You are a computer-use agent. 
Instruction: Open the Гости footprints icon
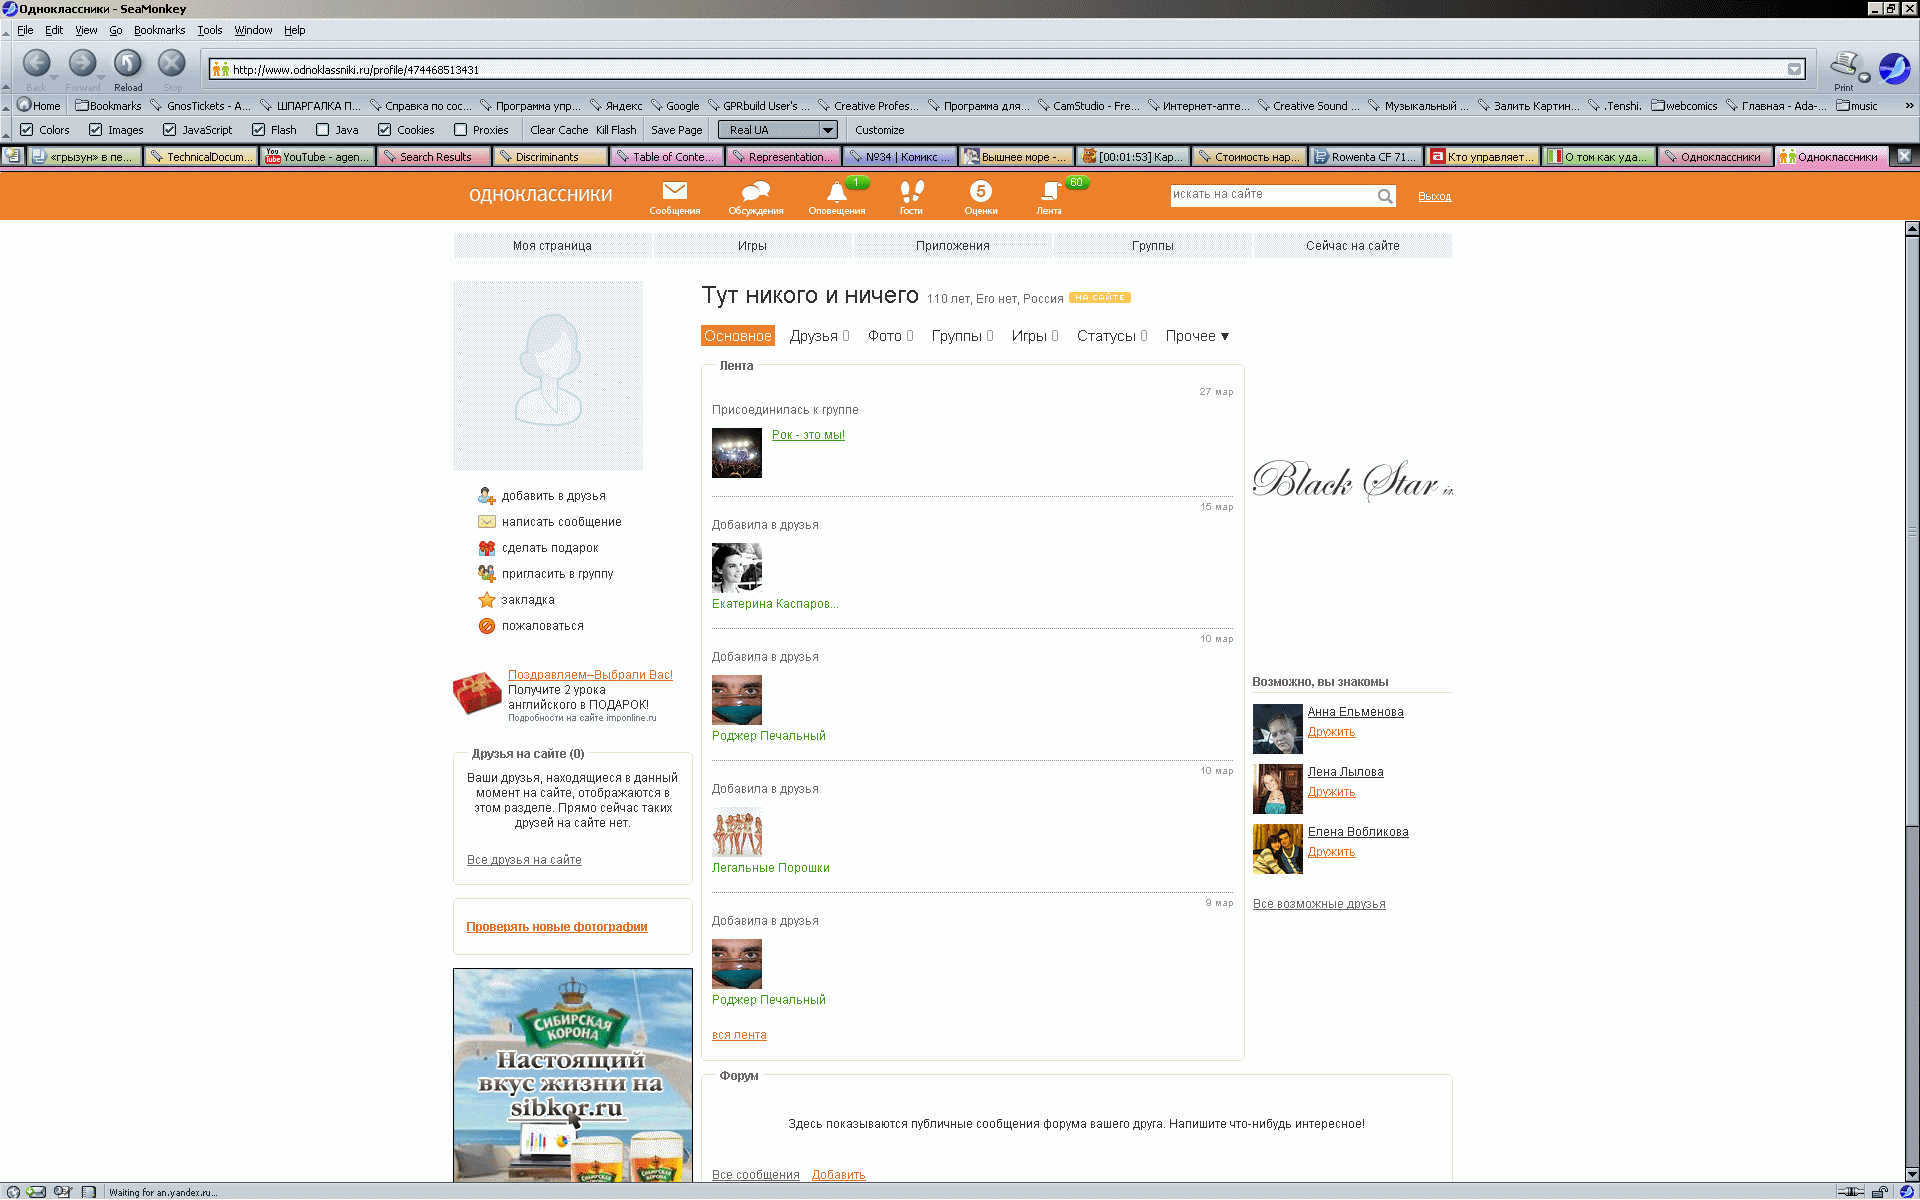pos(911,191)
